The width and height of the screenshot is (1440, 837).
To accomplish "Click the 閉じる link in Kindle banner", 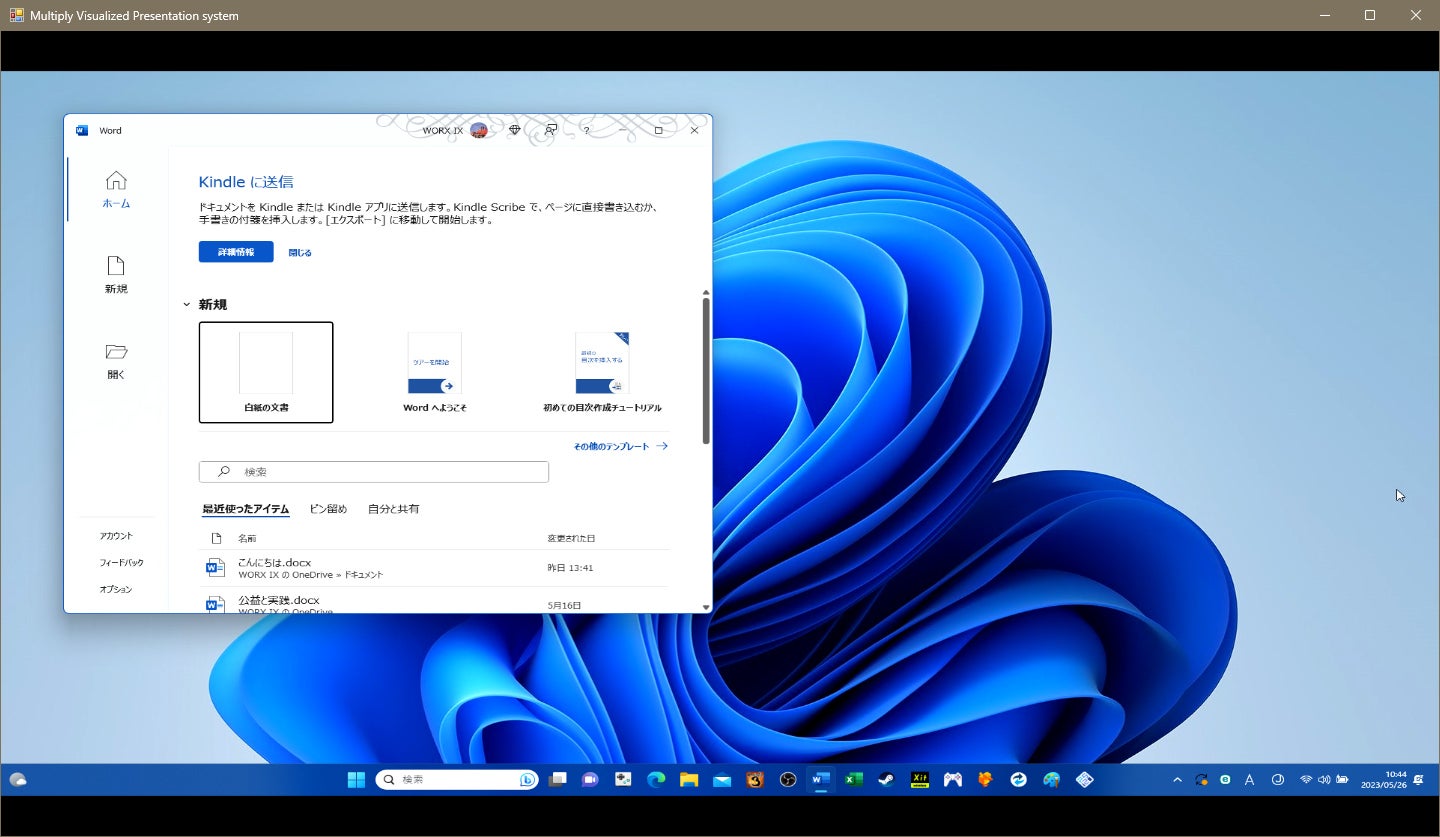I will pyautogui.click(x=300, y=253).
